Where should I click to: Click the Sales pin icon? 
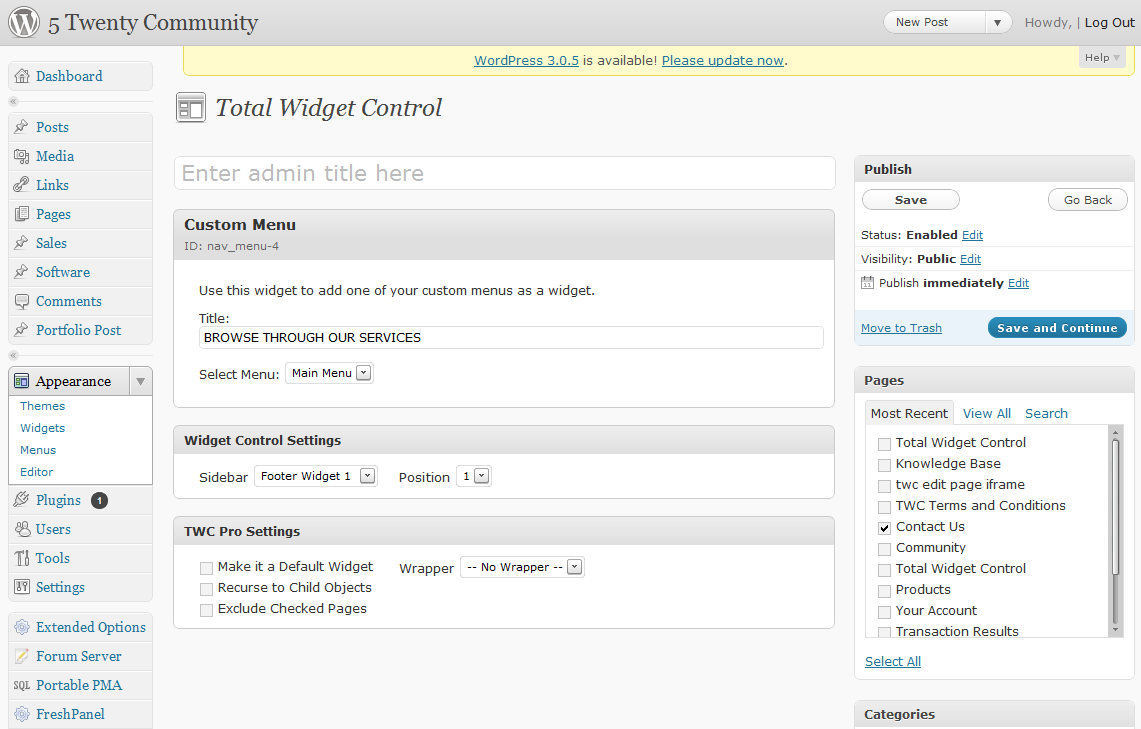pyautogui.click(x=22, y=243)
